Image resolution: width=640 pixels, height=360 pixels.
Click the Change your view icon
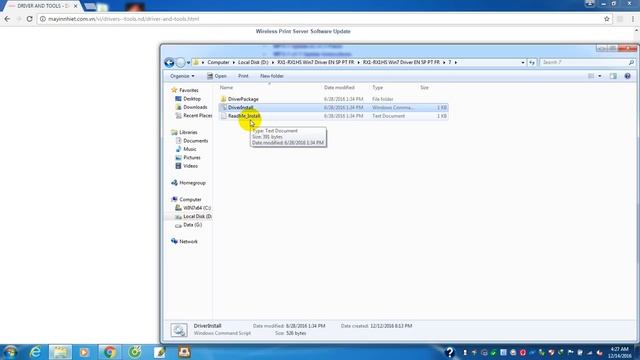coord(591,76)
